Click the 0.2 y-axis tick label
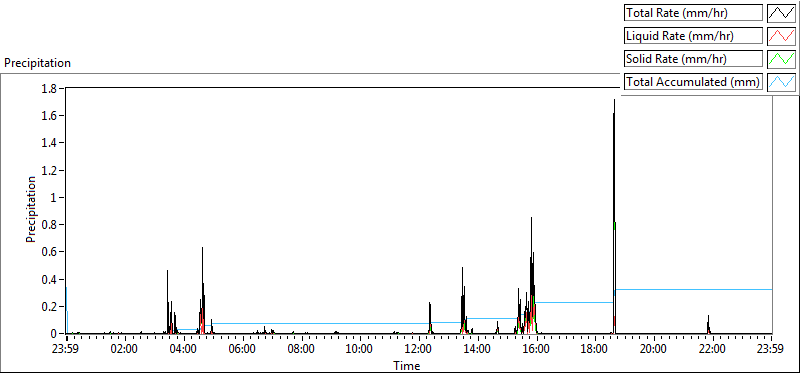The image size is (800, 373). 49,307
